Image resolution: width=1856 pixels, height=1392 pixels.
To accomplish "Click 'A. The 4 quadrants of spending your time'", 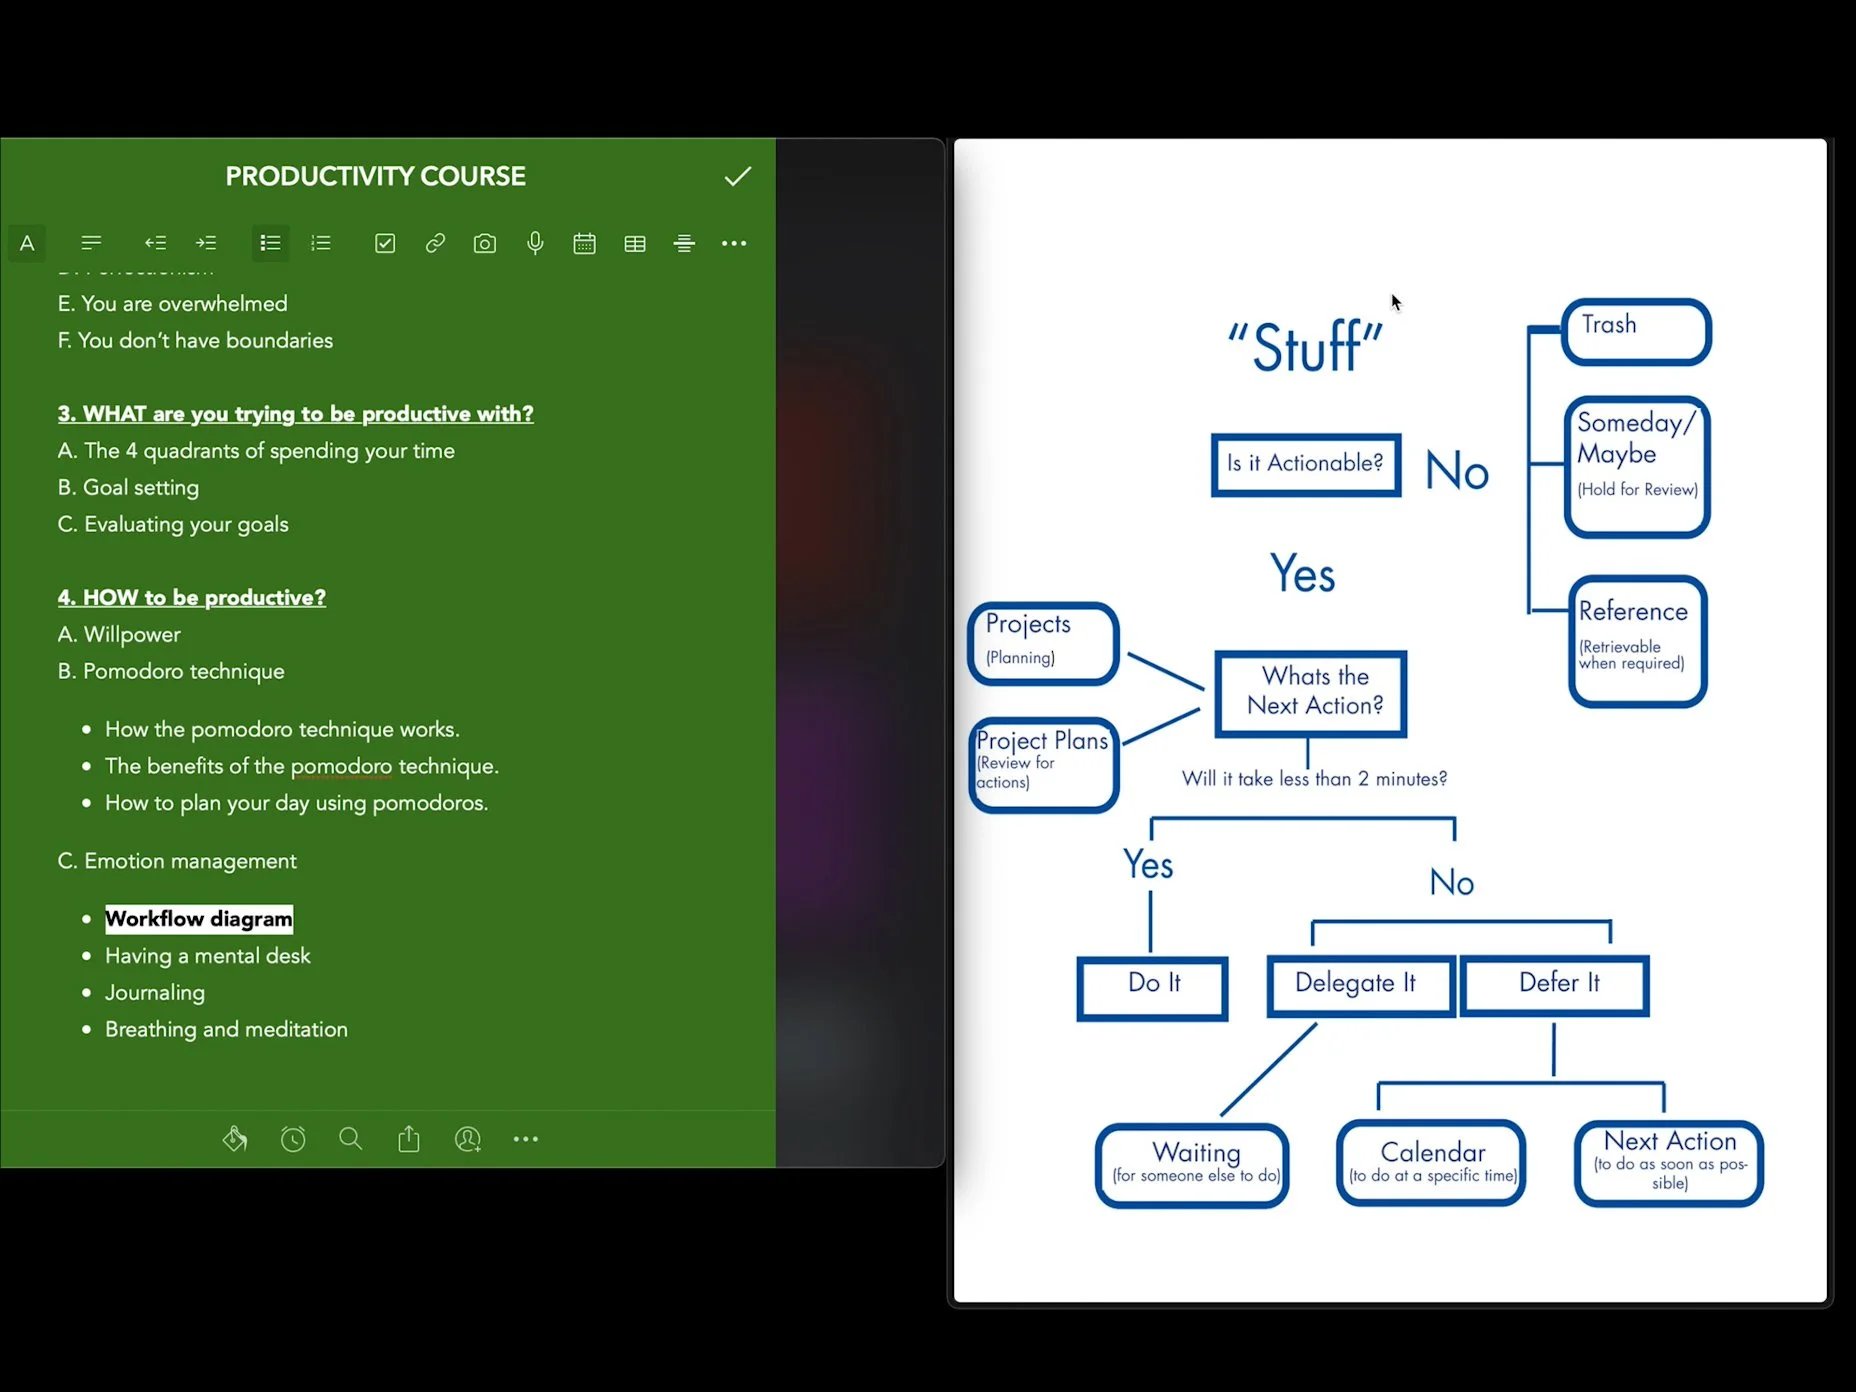I will click(x=256, y=451).
